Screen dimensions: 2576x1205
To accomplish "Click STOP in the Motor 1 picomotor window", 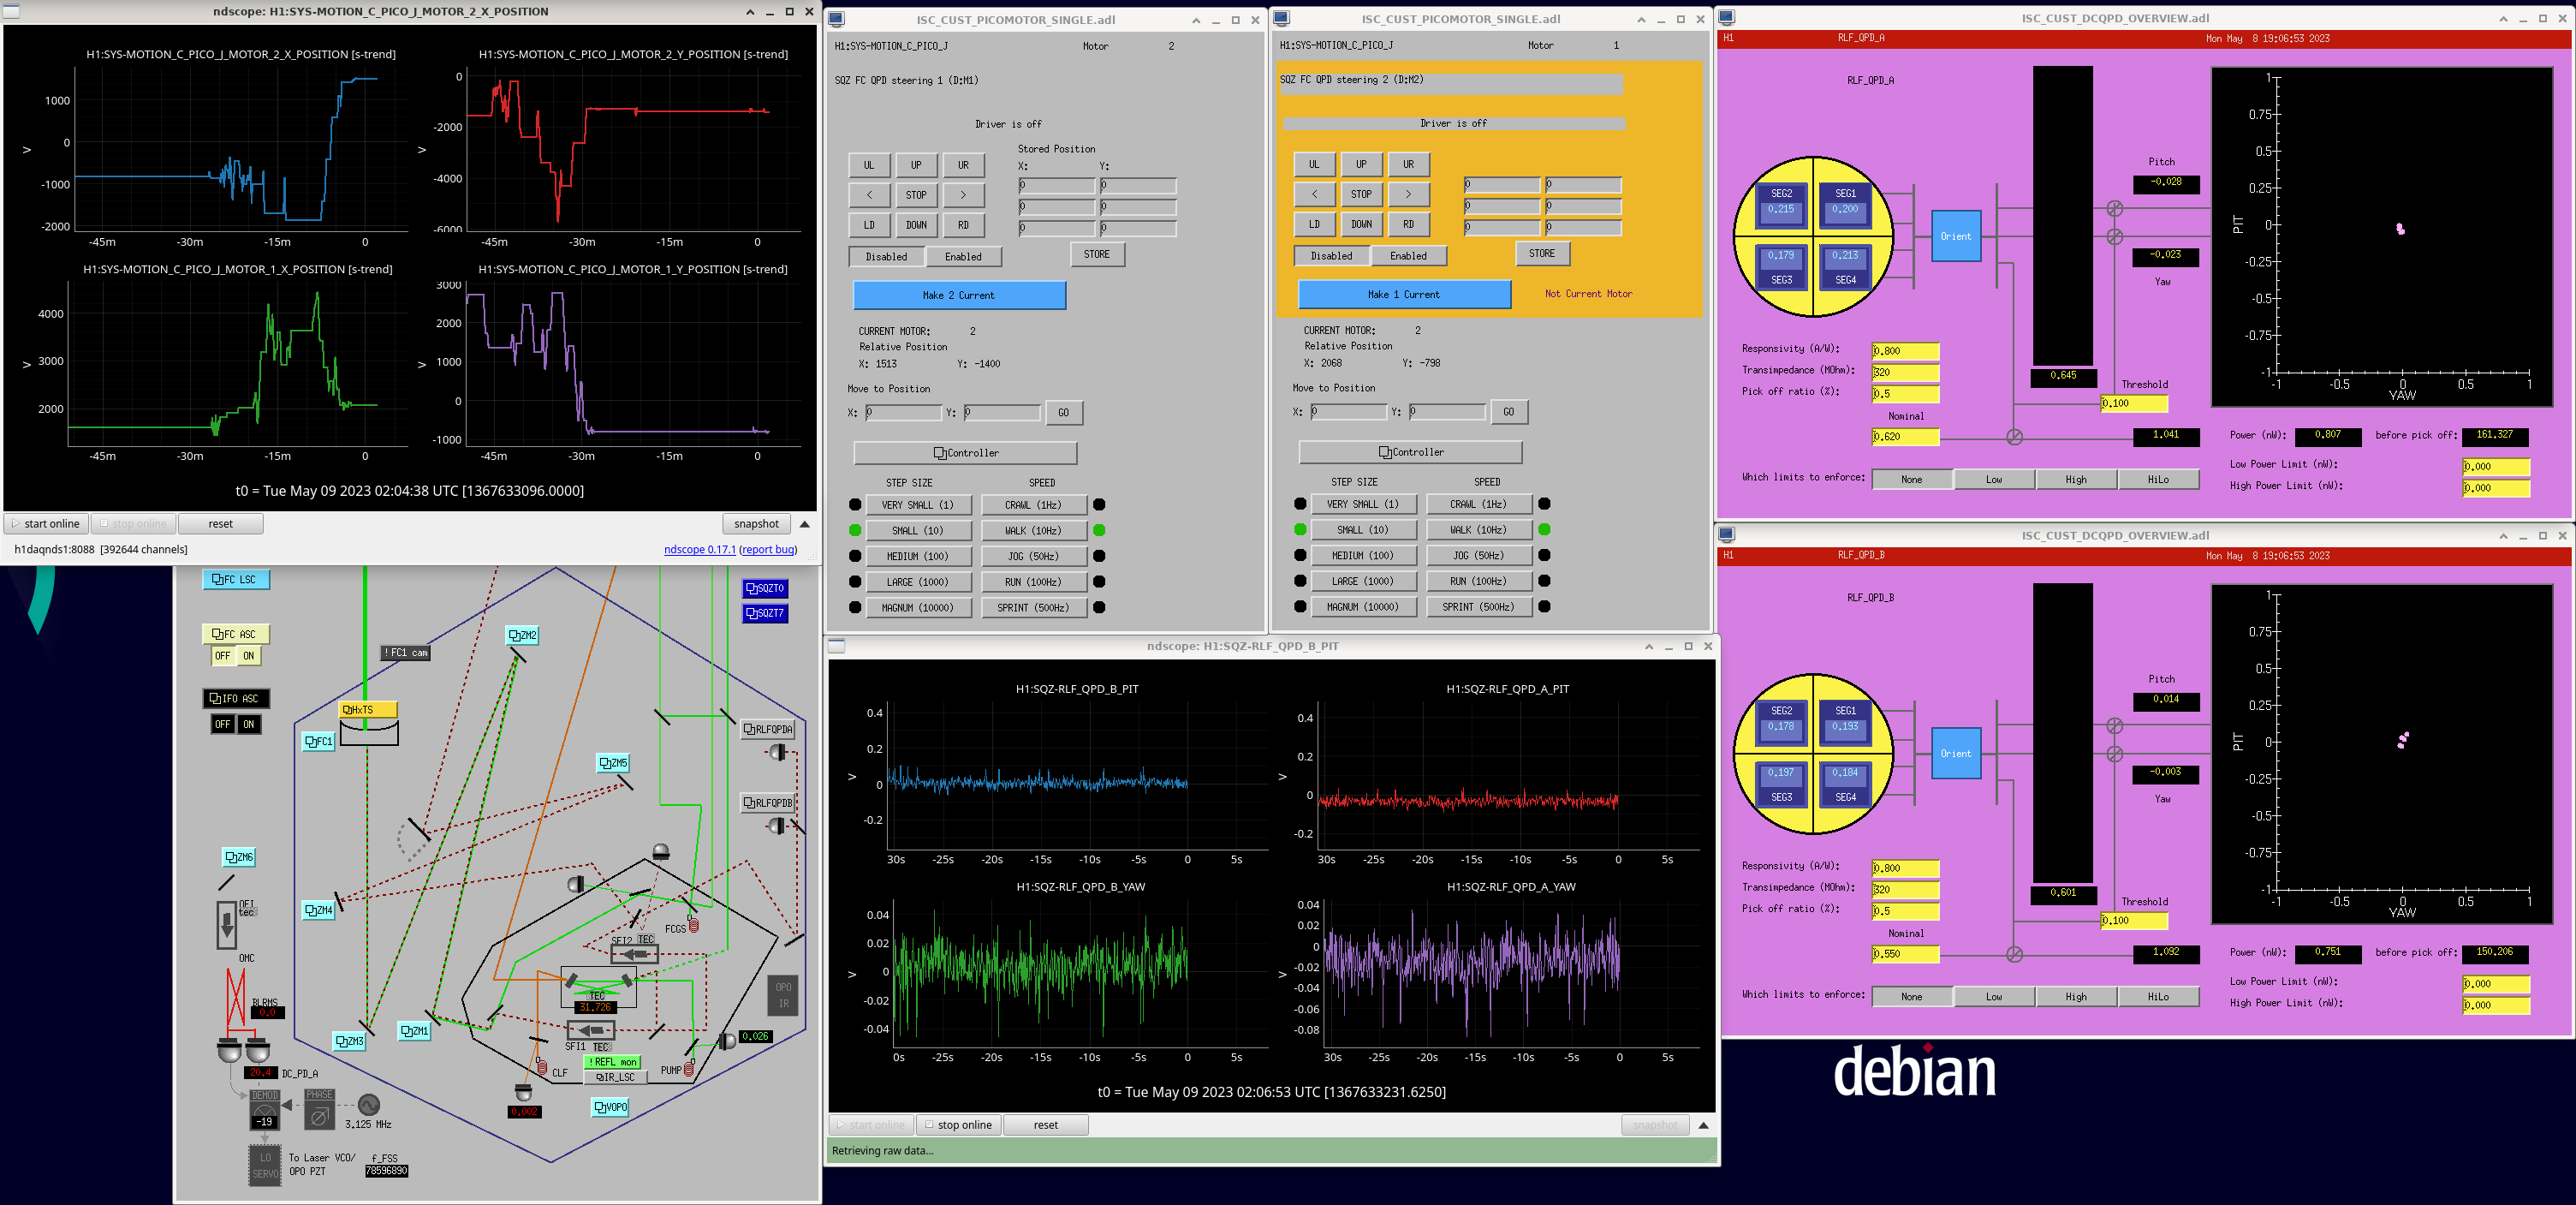I will click(x=1361, y=194).
